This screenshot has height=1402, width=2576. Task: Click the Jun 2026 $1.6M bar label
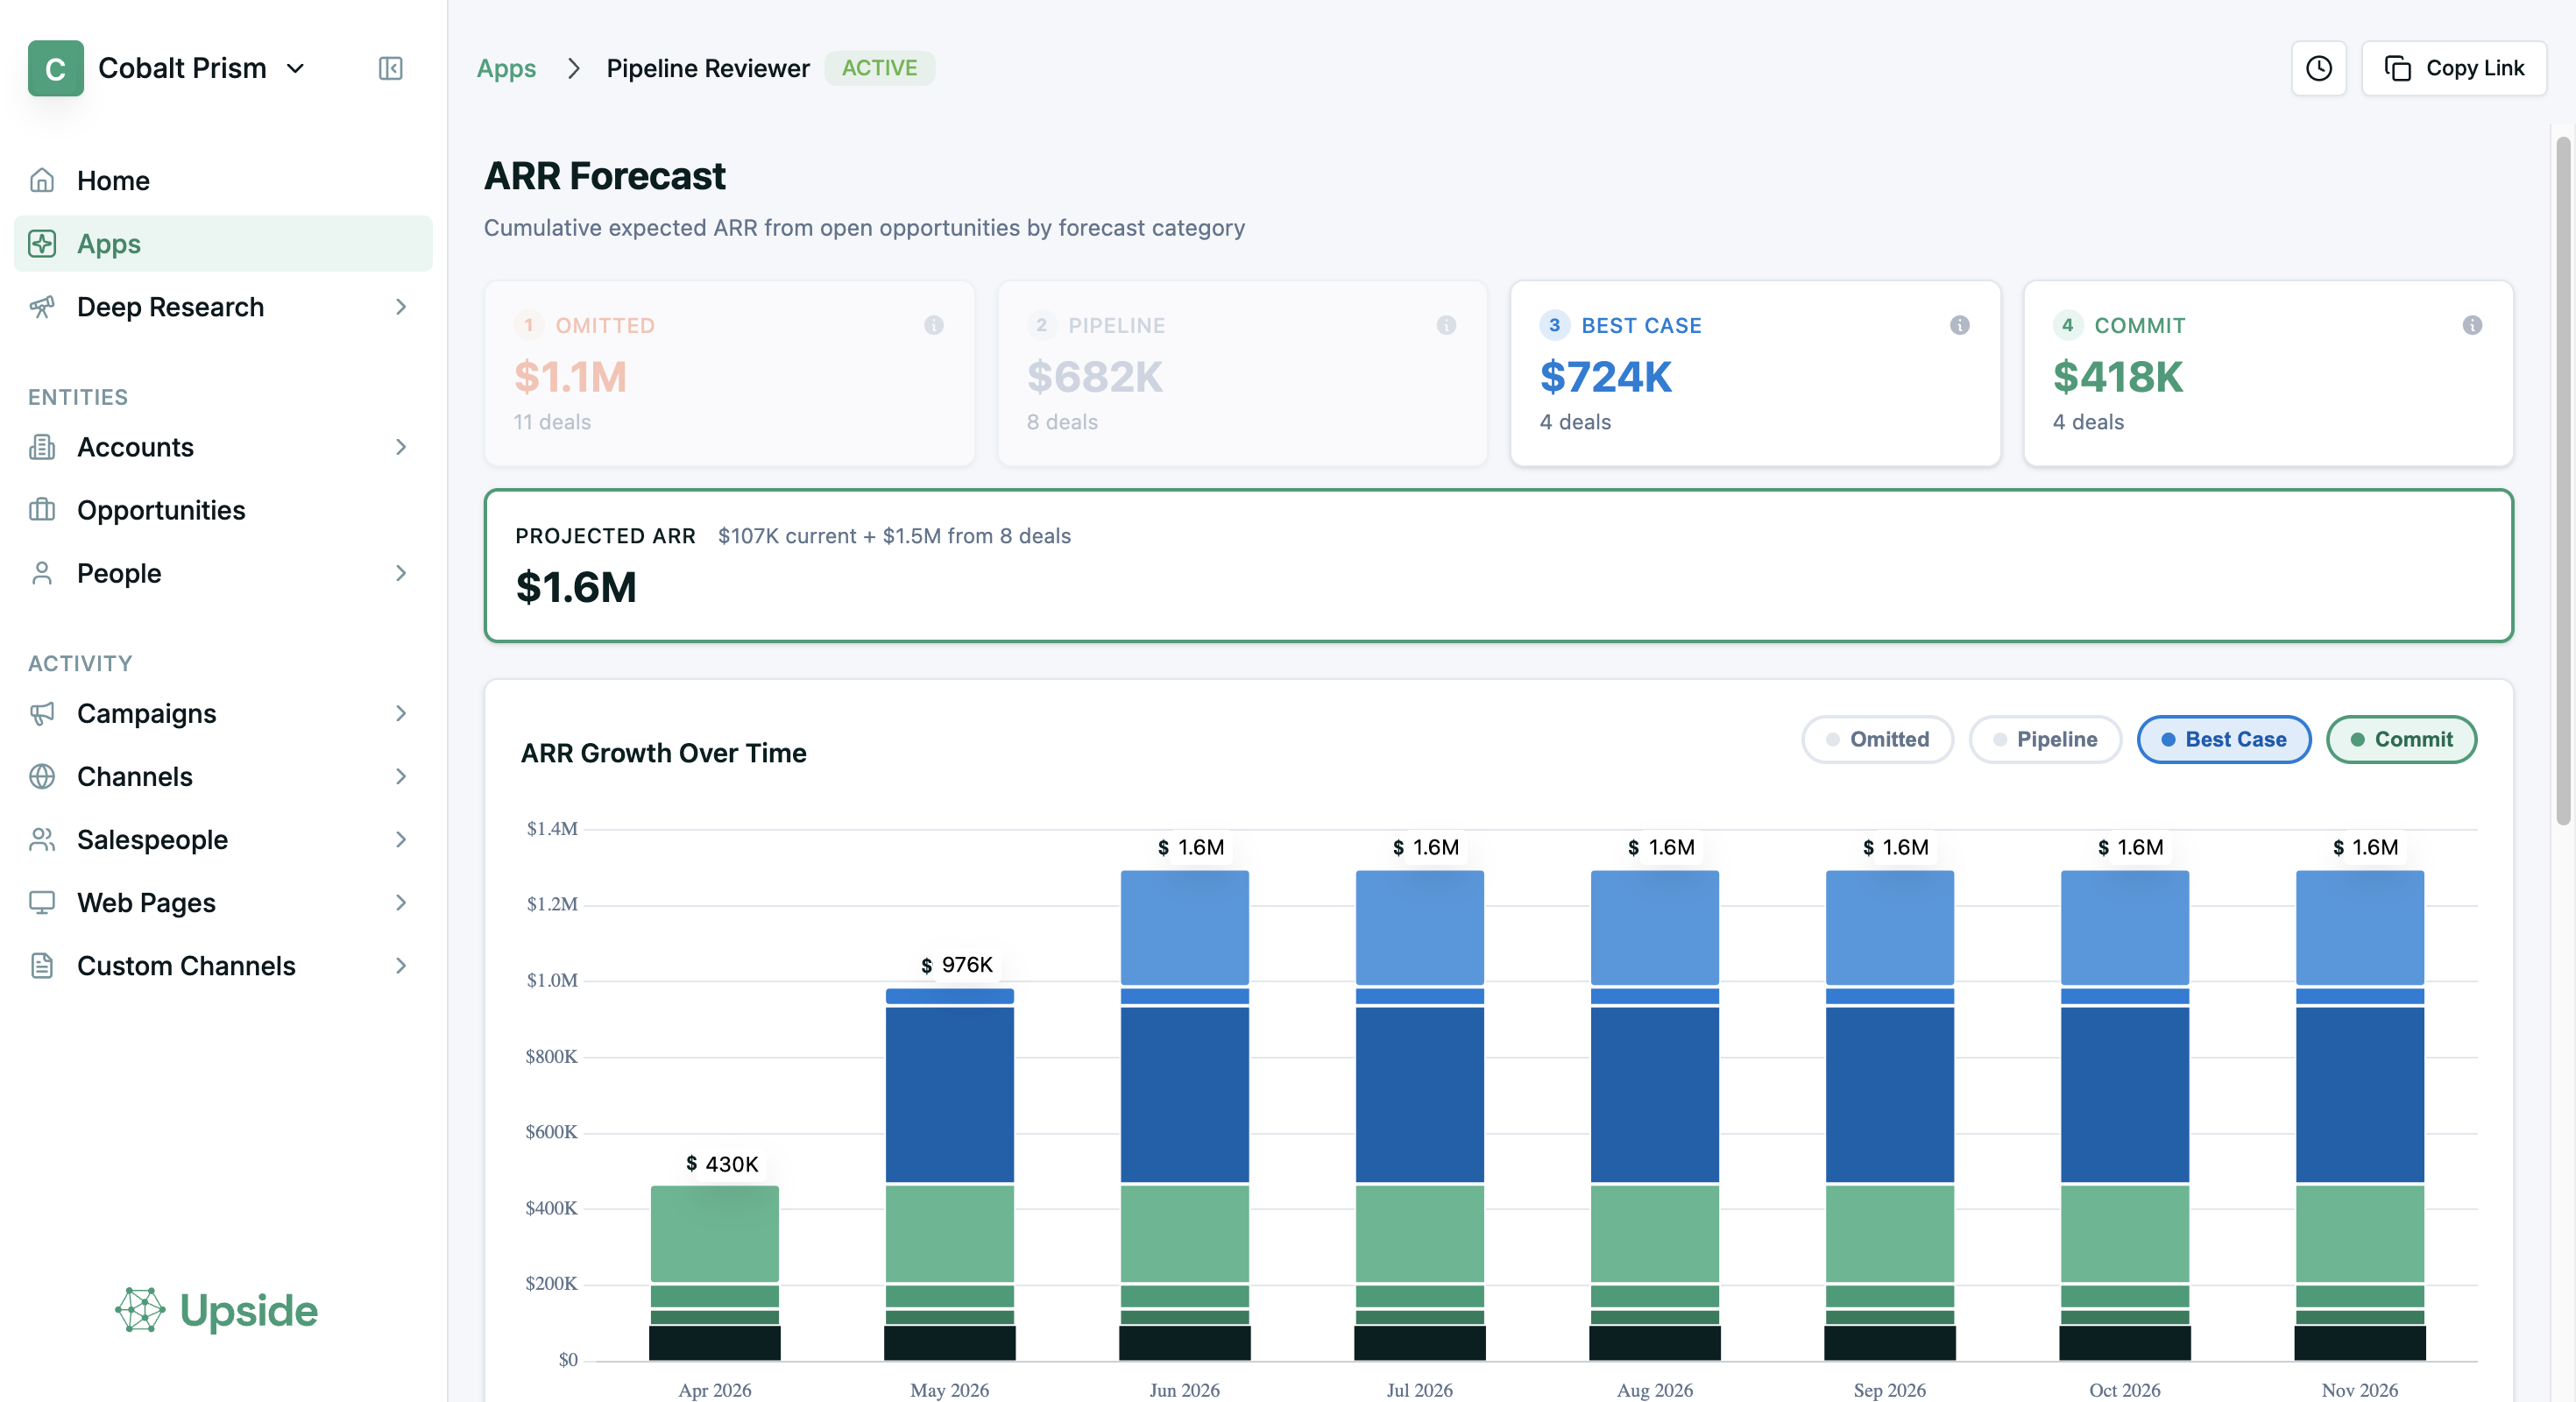[x=1191, y=847]
